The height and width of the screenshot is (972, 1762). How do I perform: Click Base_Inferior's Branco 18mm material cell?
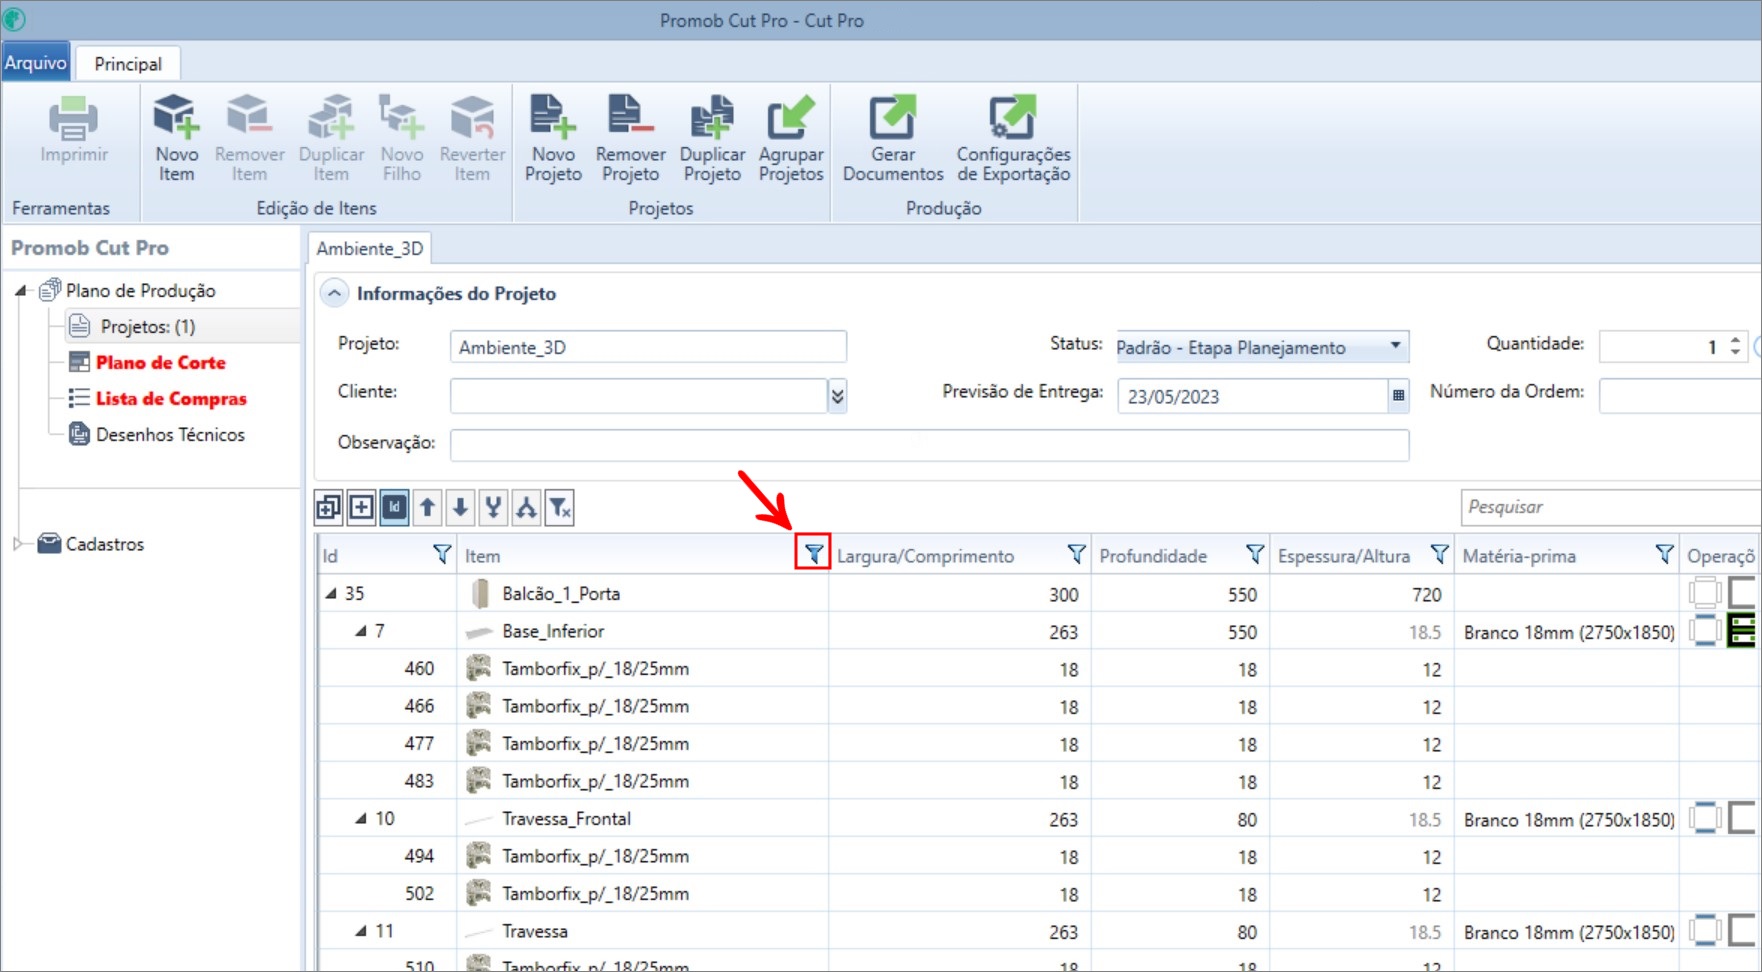click(1568, 632)
